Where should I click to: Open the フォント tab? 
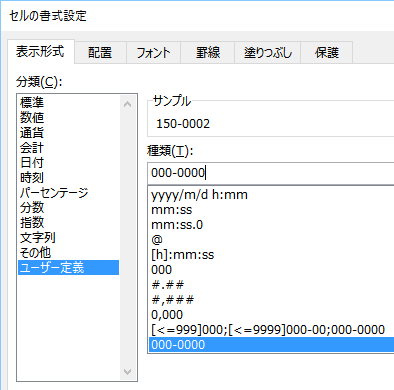point(153,53)
